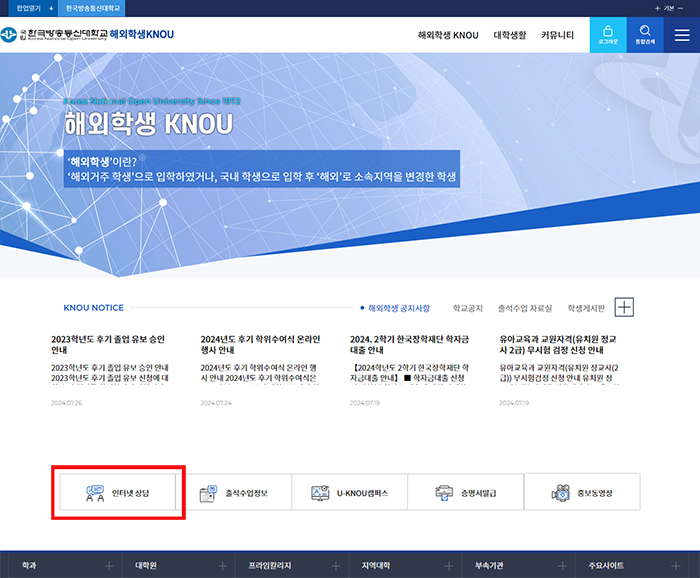Select the 출석수업 자료실 tab
This screenshot has width=700, height=578.
click(x=525, y=308)
